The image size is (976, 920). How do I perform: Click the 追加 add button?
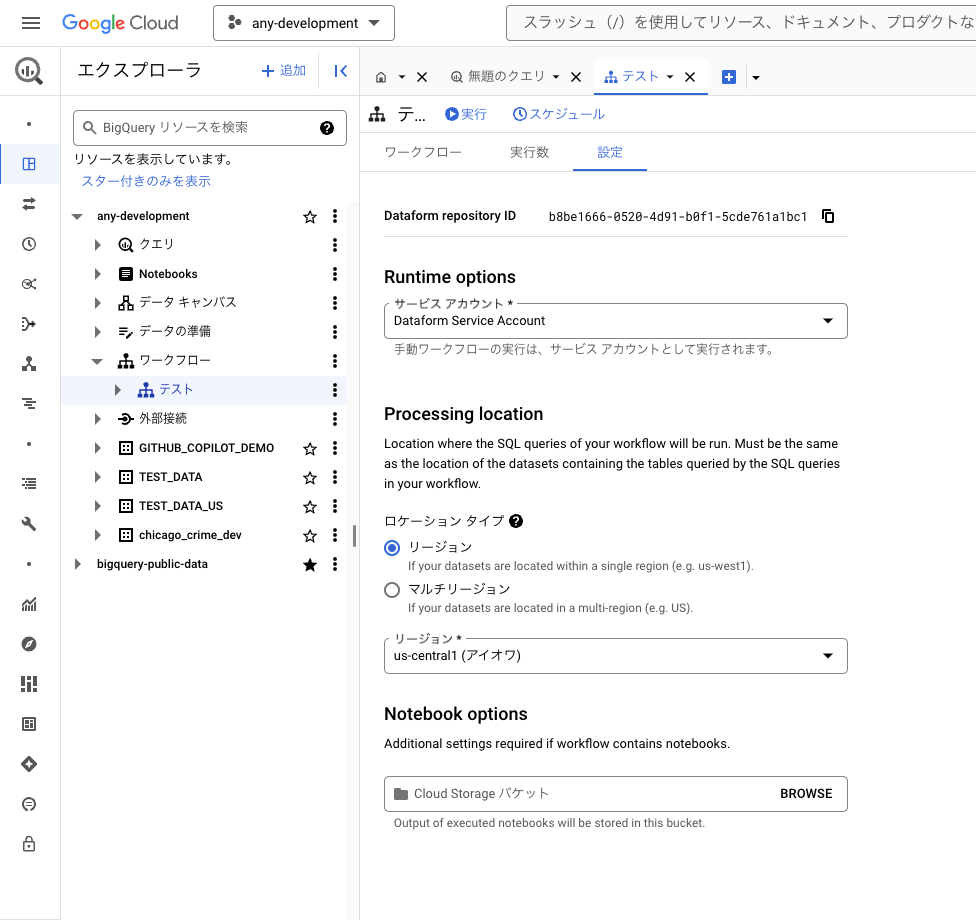coord(284,71)
